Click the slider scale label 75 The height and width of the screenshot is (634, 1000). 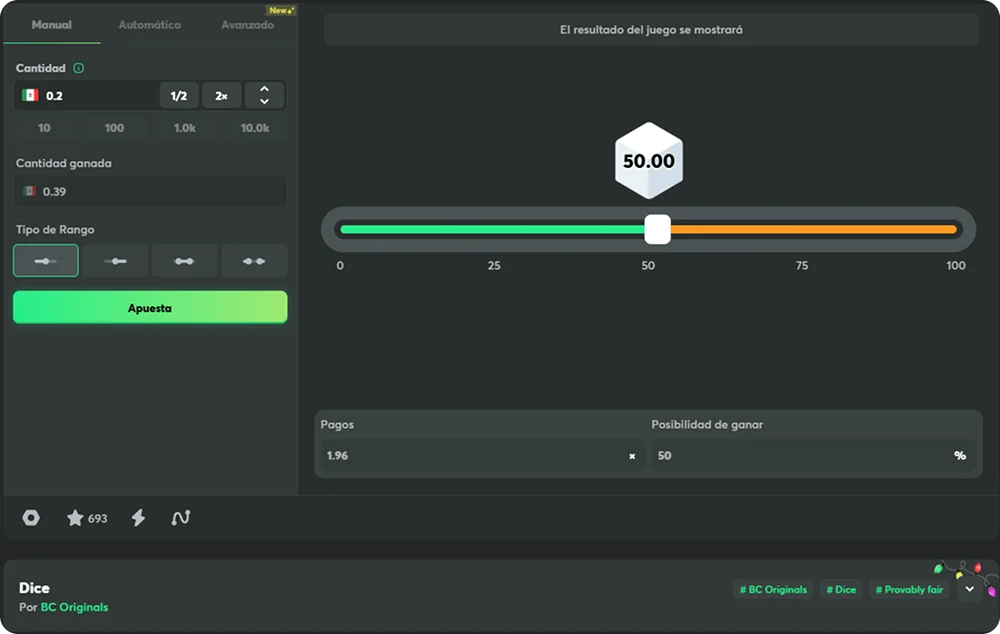click(x=802, y=265)
